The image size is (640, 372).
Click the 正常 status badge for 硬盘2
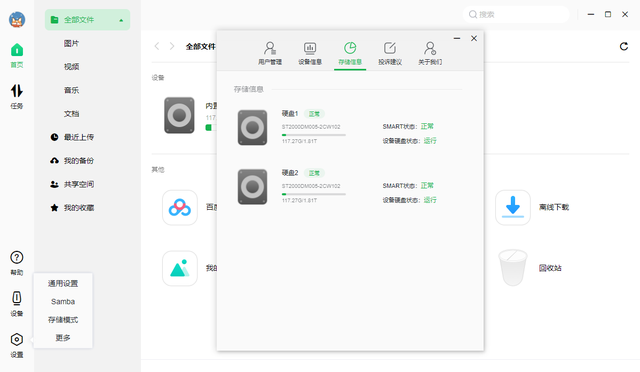pyautogui.click(x=314, y=173)
